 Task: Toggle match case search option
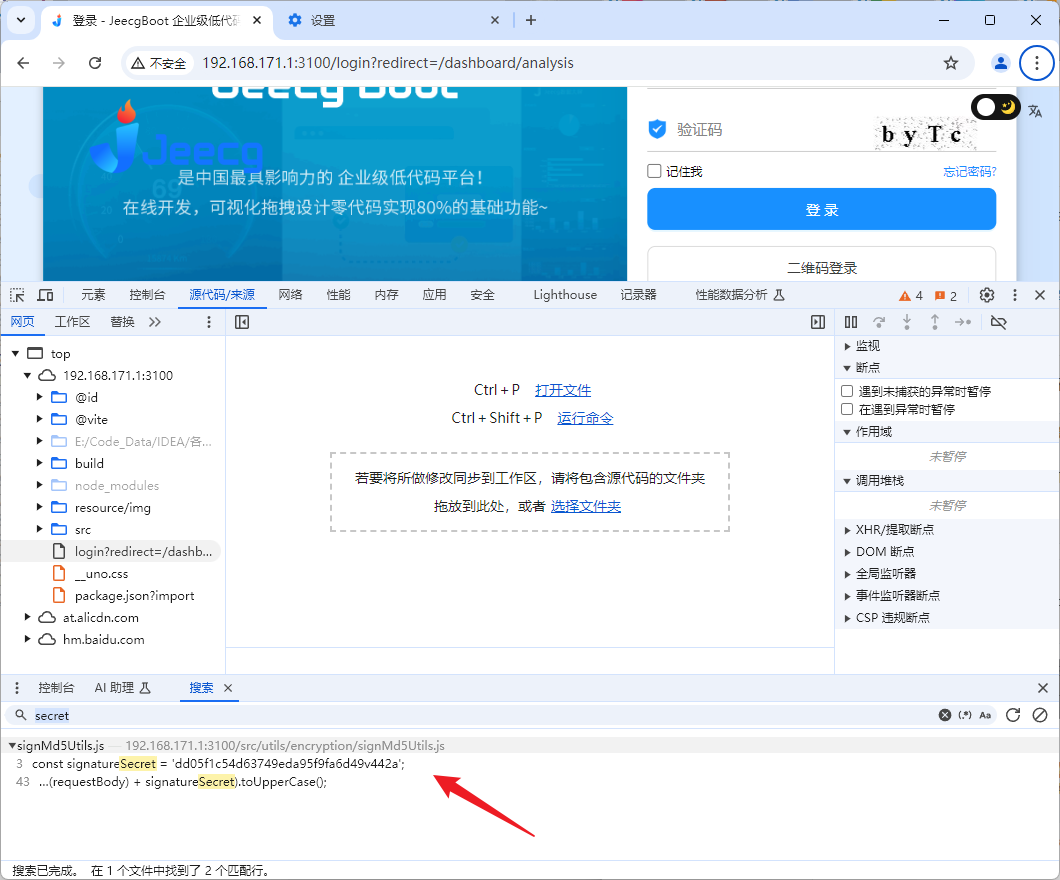tap(985, 715)
